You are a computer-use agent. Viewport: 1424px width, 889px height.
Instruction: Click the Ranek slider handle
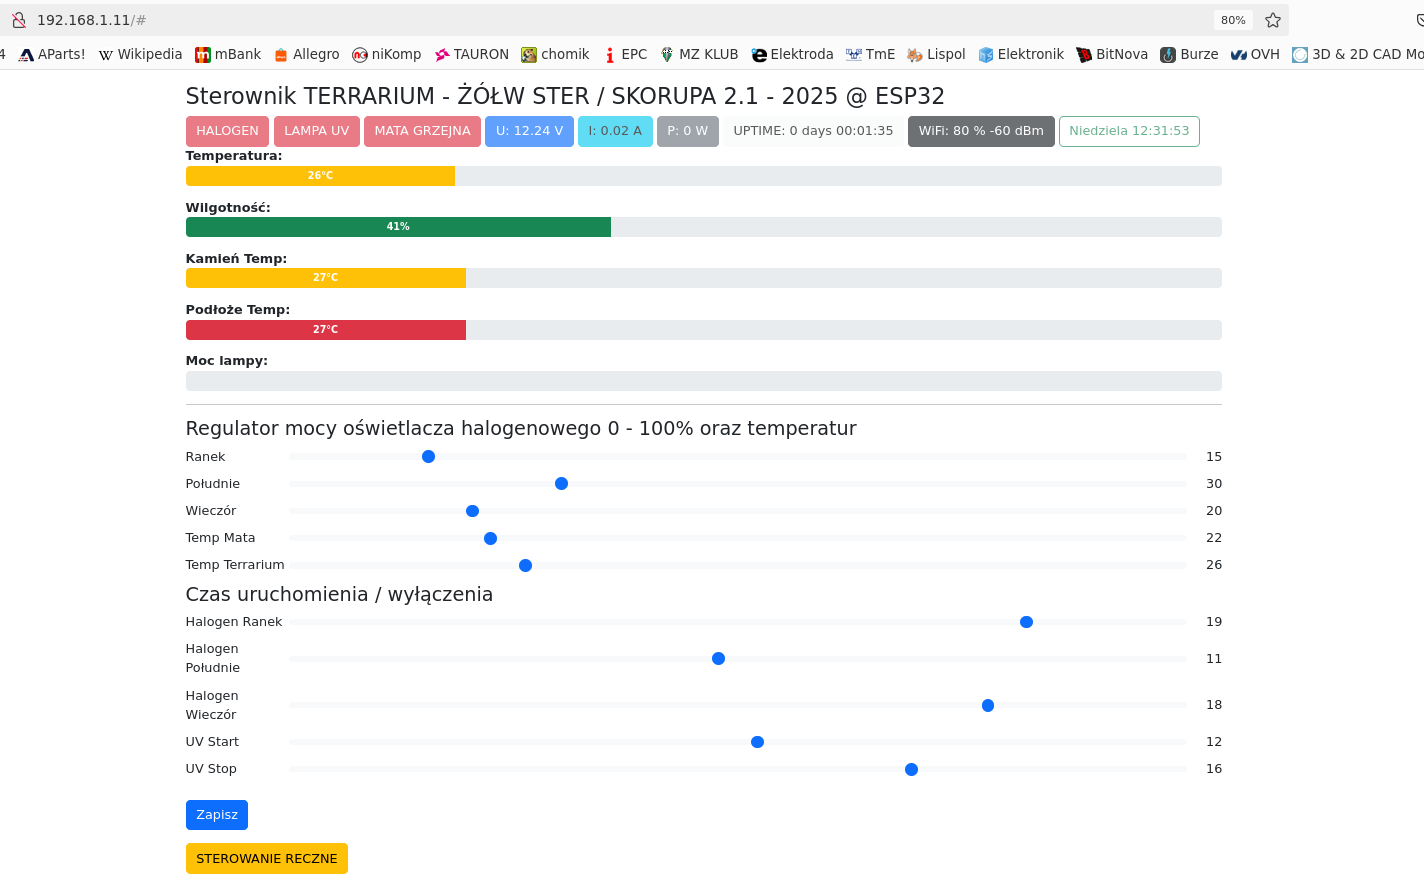[428, 457]
